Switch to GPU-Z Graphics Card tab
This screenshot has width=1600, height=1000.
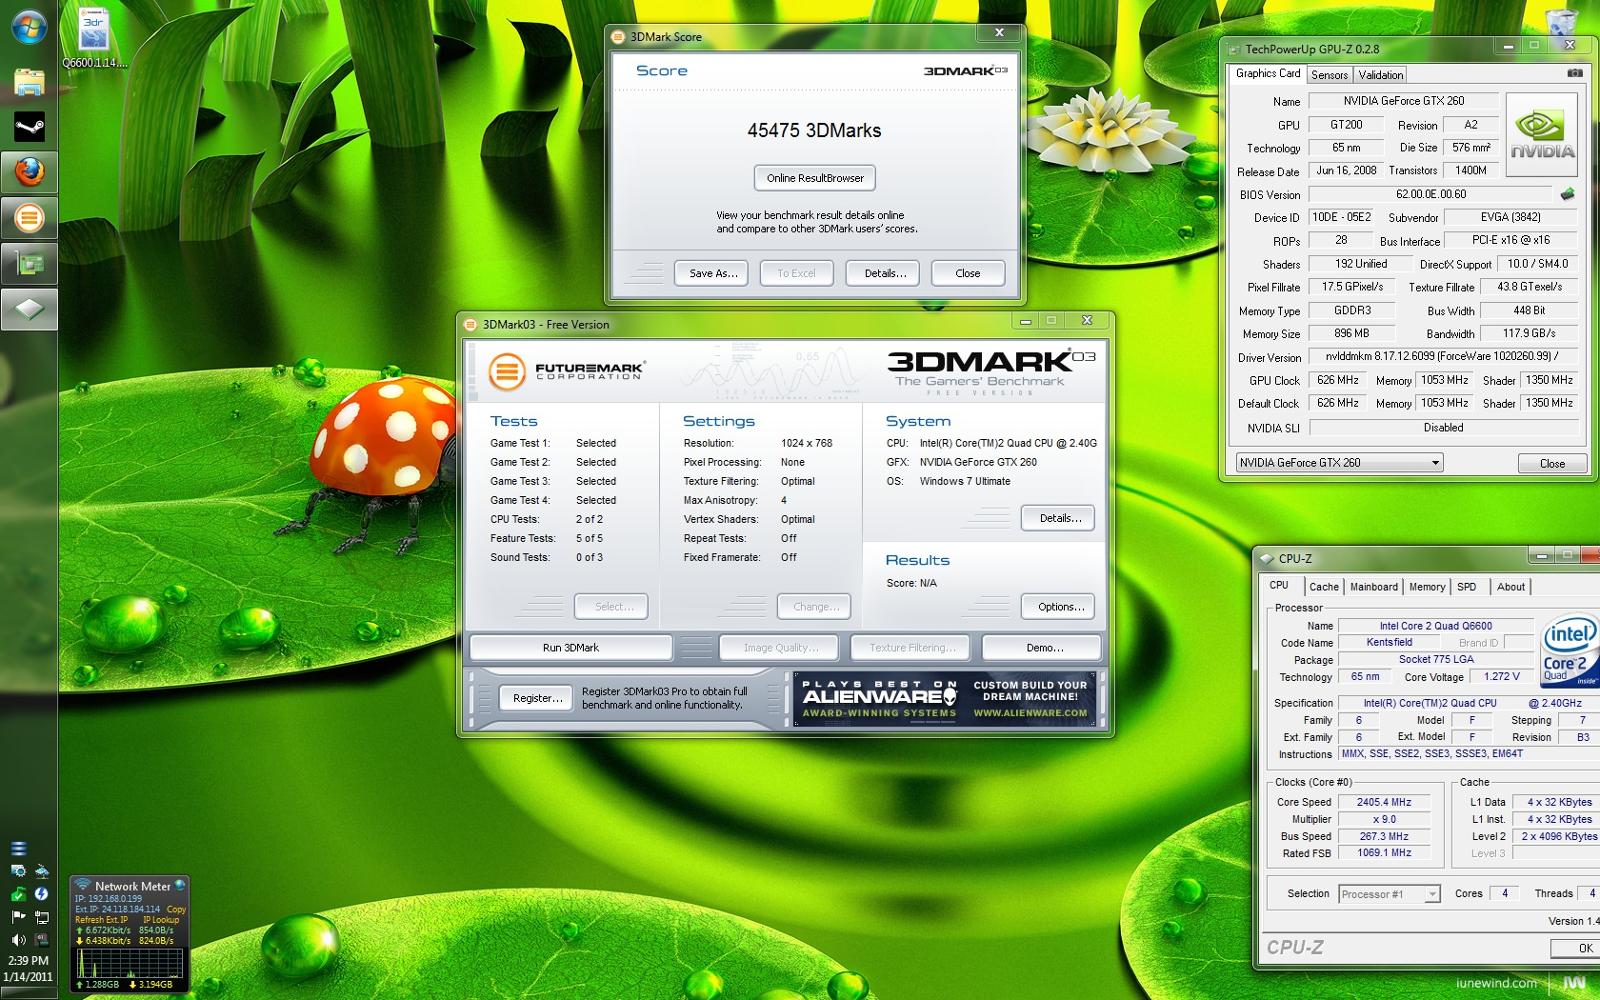pyautogui.click(x=1267, y=73)
